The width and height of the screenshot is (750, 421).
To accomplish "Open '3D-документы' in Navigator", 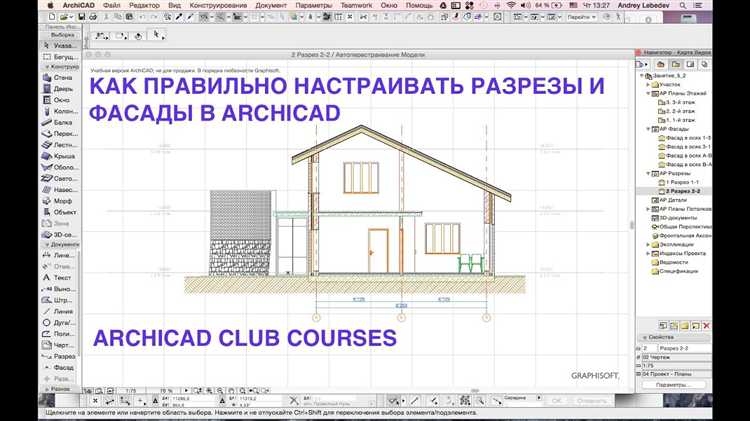I will point(675,218).
